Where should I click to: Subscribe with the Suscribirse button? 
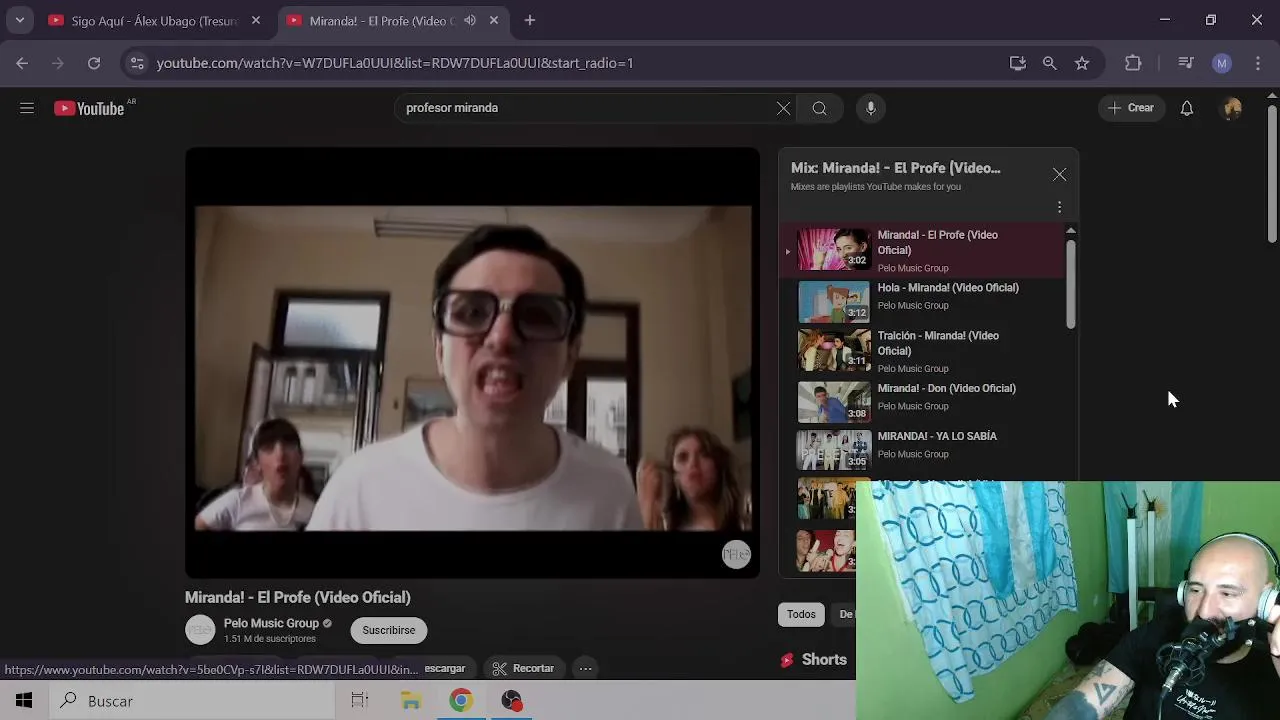coord(388,630)
